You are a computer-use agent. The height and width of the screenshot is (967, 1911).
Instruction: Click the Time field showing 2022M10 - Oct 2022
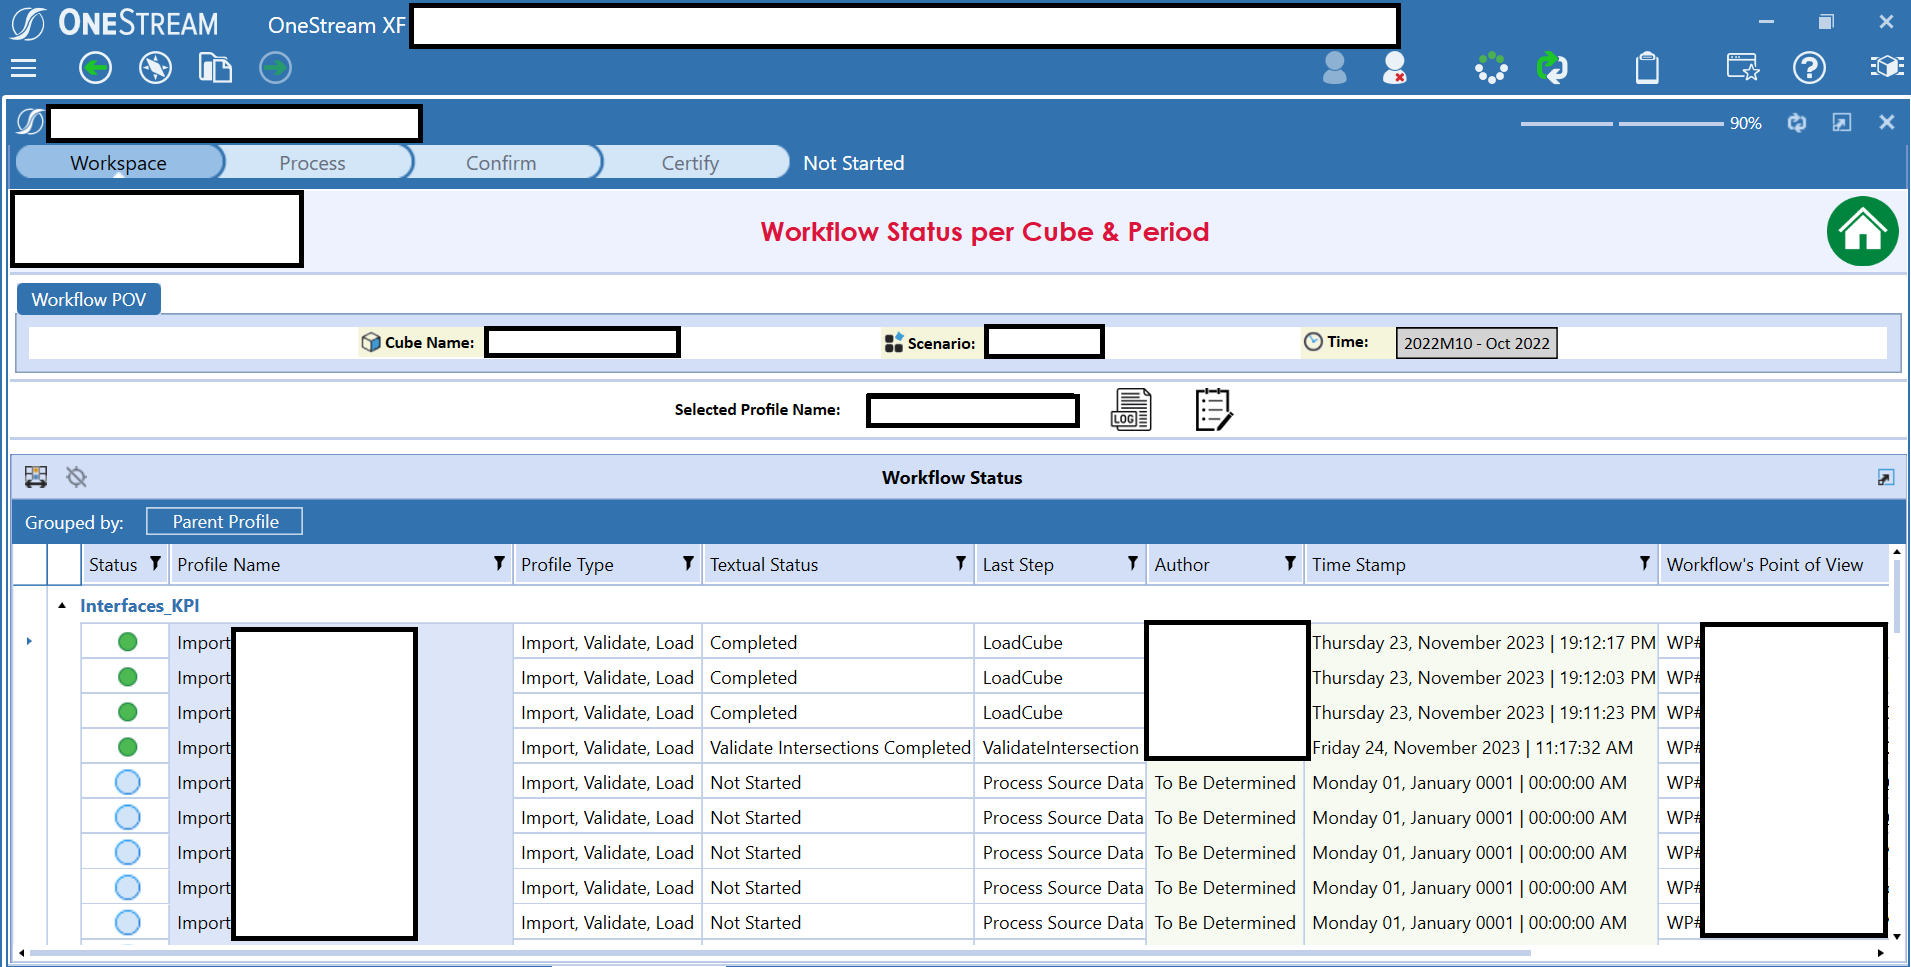(x=1476, y=342)
